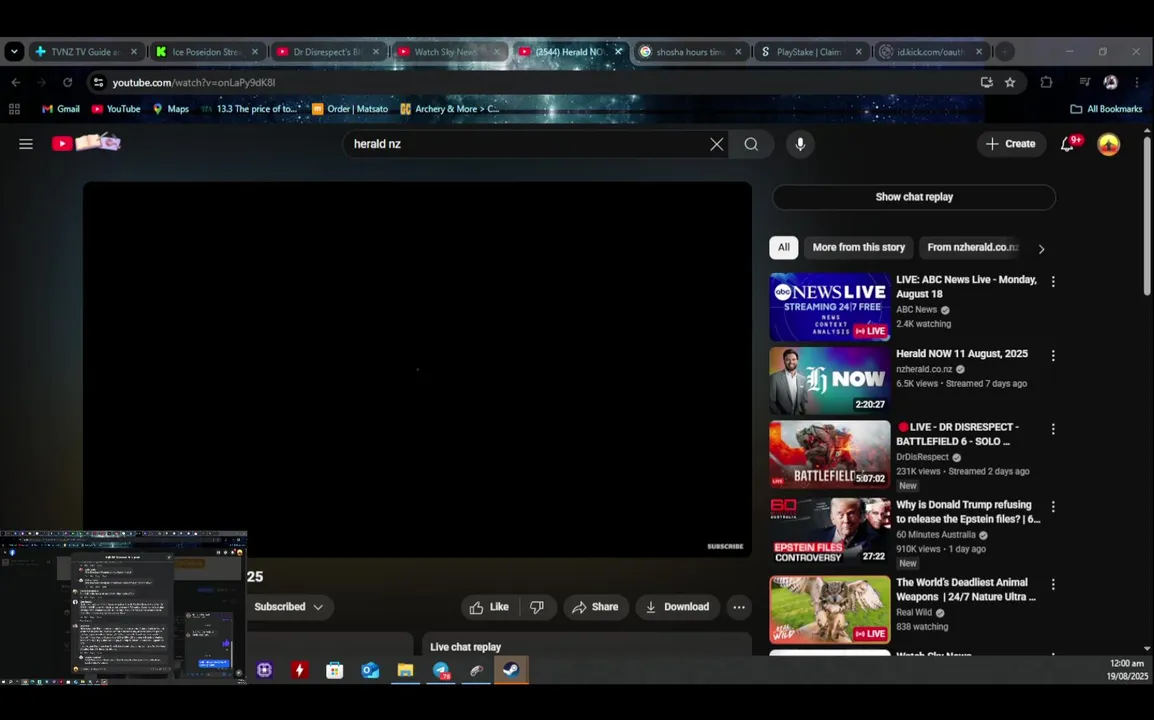Open Chrome extensions puzzle icon
This screenshot has height=720, width=1154.
(x=1046, y=82)
